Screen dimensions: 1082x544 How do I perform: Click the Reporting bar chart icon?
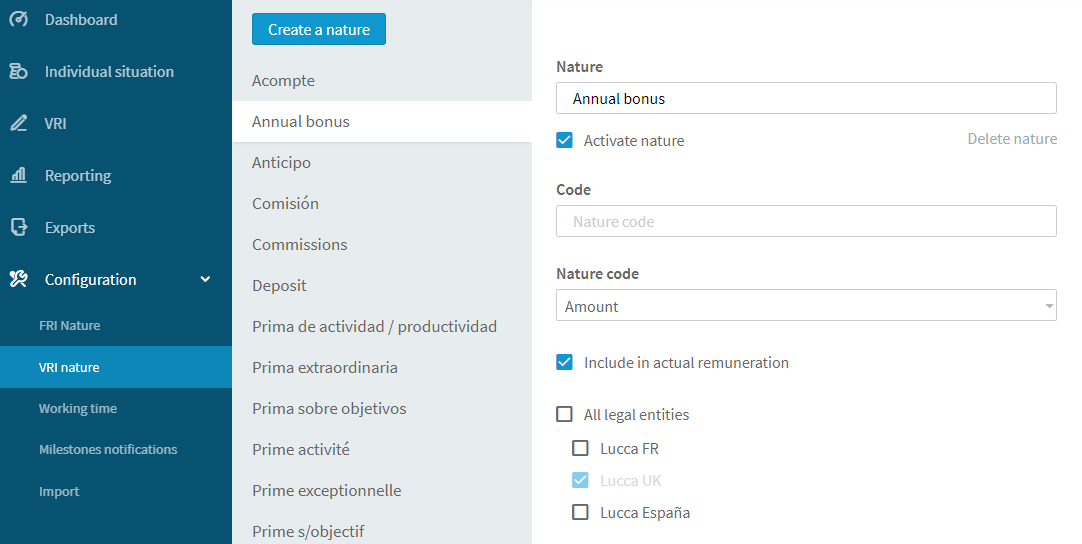pos(18,175)
